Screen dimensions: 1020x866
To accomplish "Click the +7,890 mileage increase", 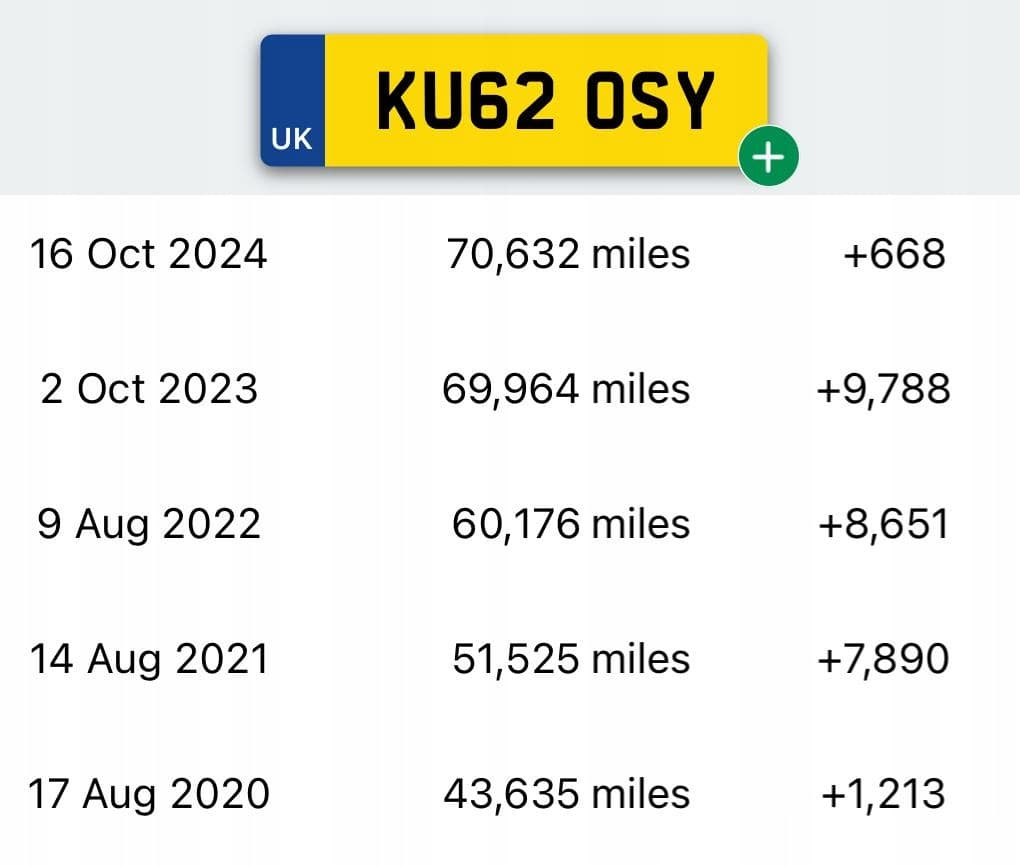I will click(x=883, y=658).
